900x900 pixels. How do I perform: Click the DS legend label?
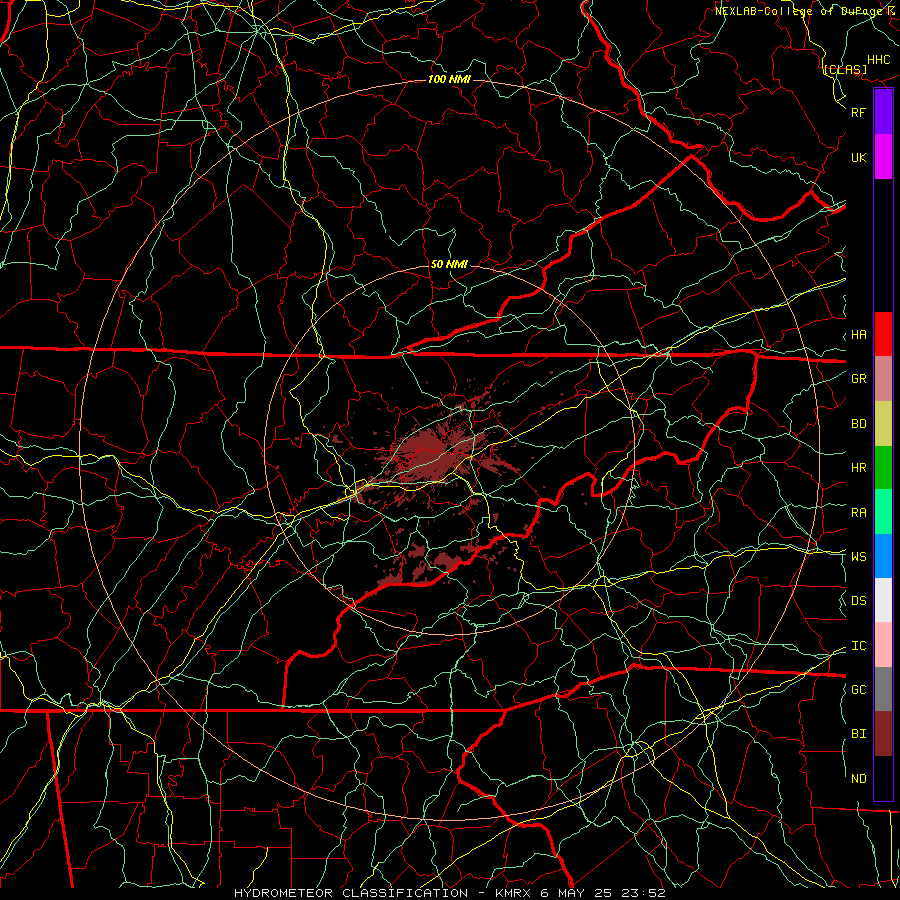pyautogui.click(x=859, y=601)
